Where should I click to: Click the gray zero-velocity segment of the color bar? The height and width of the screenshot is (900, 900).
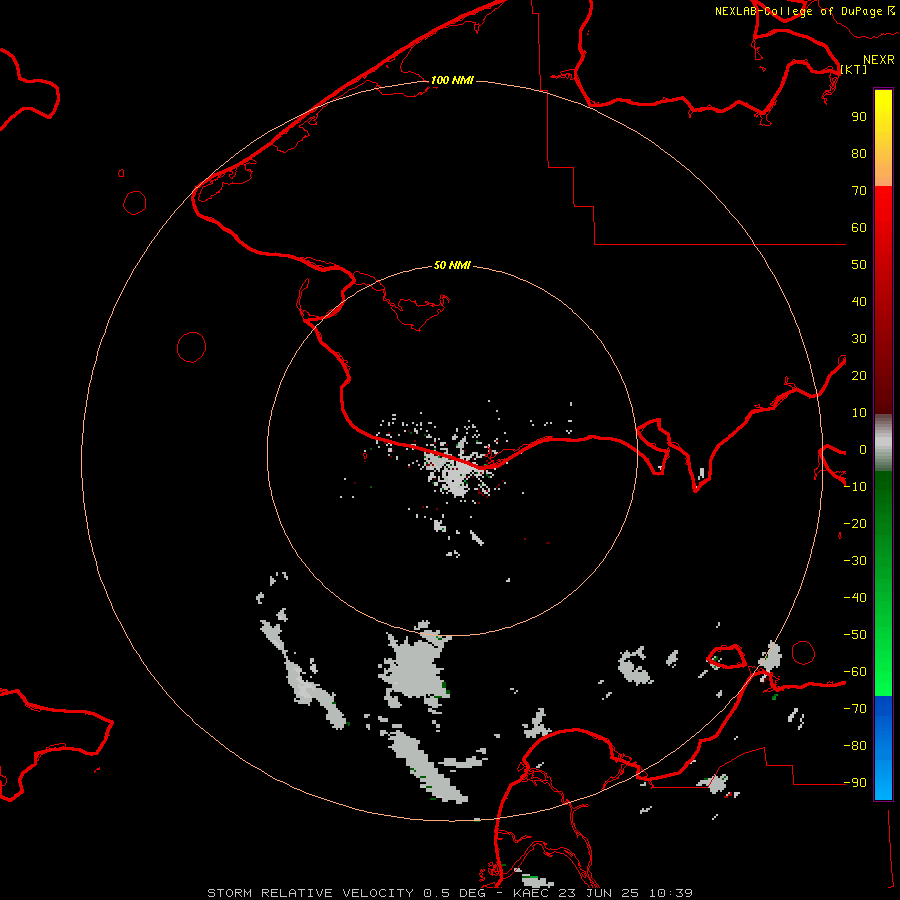pyautogui.click(x=883, y=443)
